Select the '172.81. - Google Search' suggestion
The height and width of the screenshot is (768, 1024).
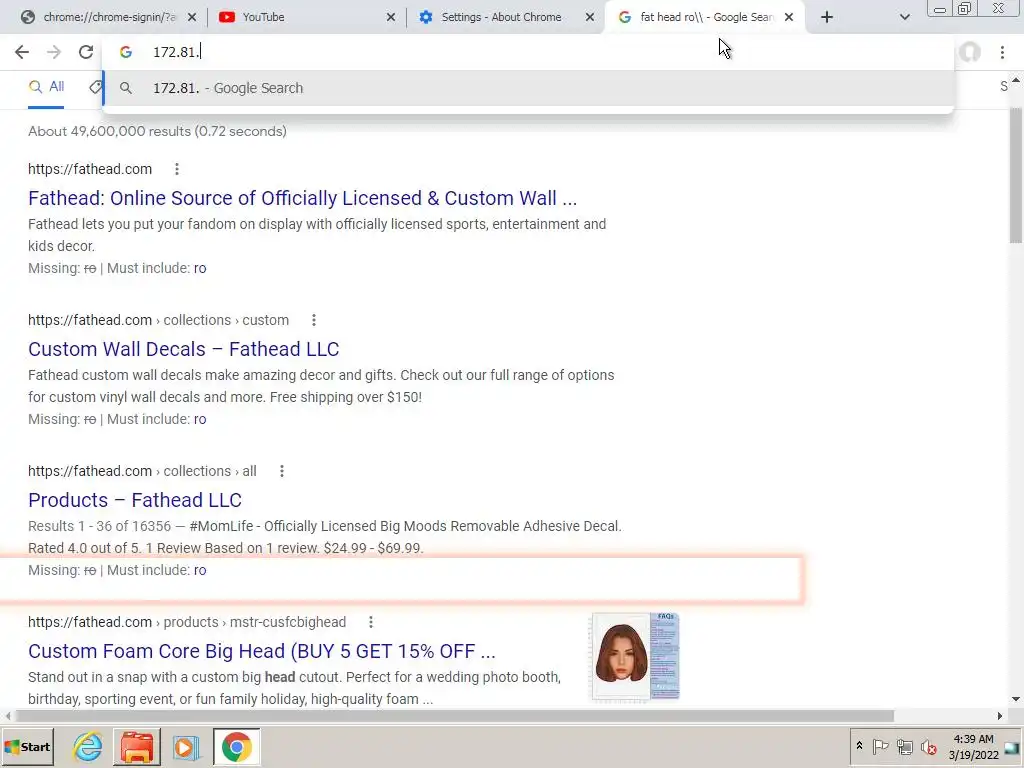pos(528,88)
